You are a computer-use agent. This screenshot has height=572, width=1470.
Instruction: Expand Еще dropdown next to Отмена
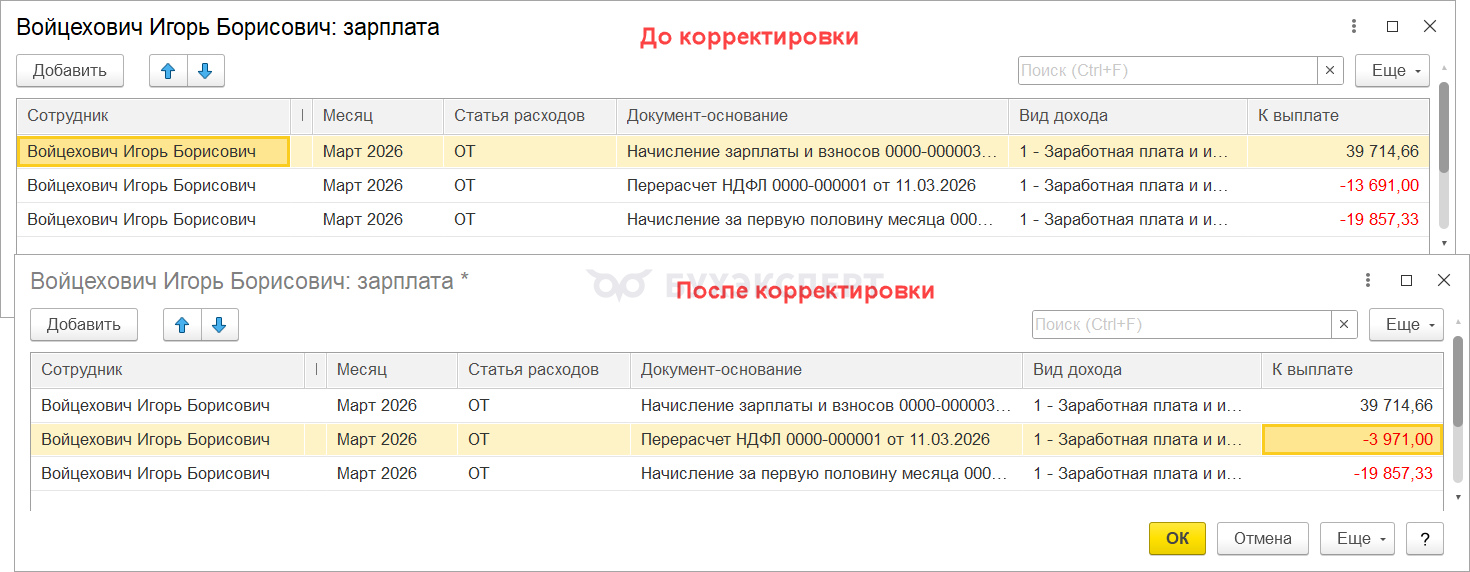pos(1357,538)
